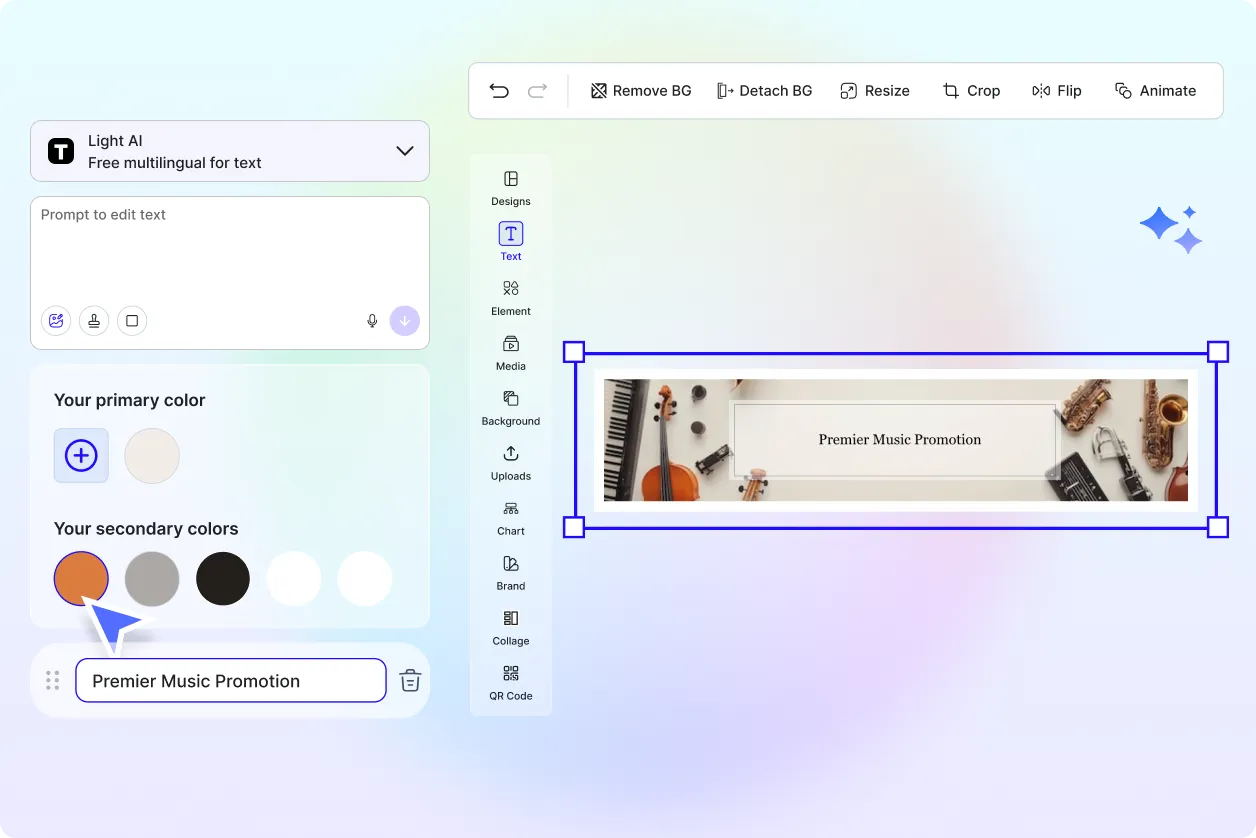This screenshot has width=1256, height=838.
Task: Open the Resize option
Action: click(875, 91)
